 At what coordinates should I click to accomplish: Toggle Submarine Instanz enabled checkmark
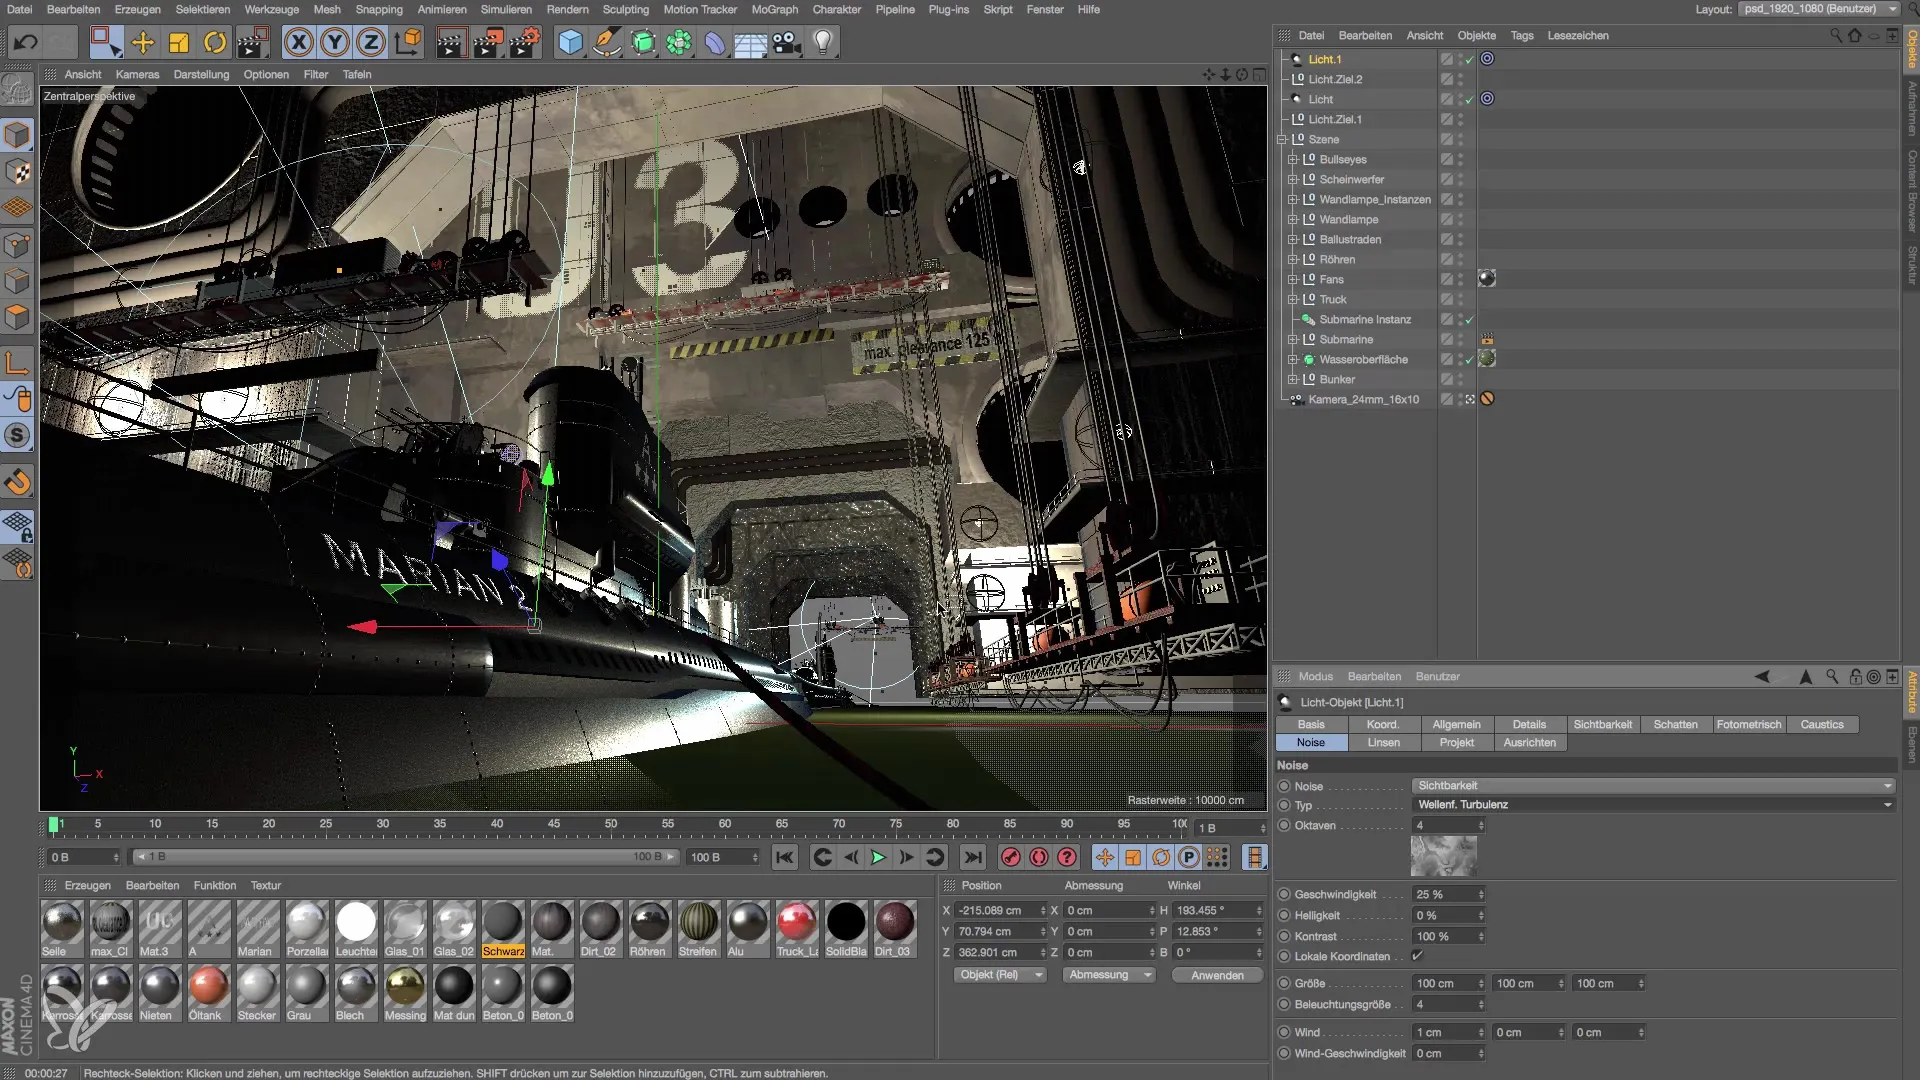tap(1469, 319)
